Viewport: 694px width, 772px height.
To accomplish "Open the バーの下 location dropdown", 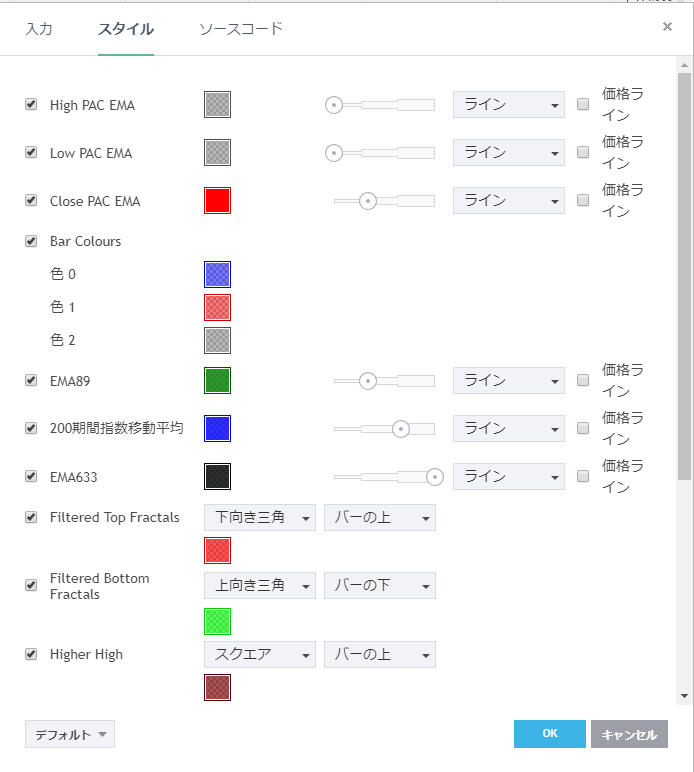I will point(379,585).
